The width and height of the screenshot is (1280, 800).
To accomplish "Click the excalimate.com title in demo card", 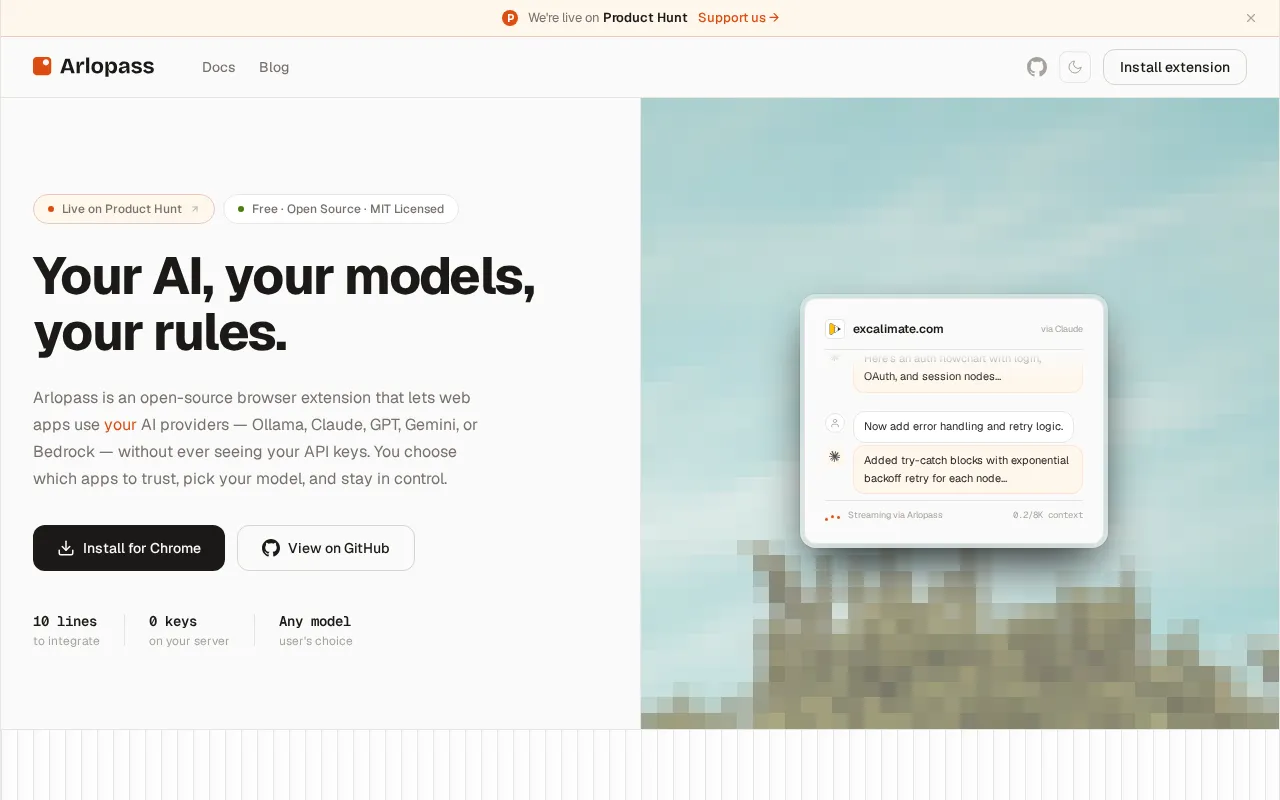I will pos(898,329).
